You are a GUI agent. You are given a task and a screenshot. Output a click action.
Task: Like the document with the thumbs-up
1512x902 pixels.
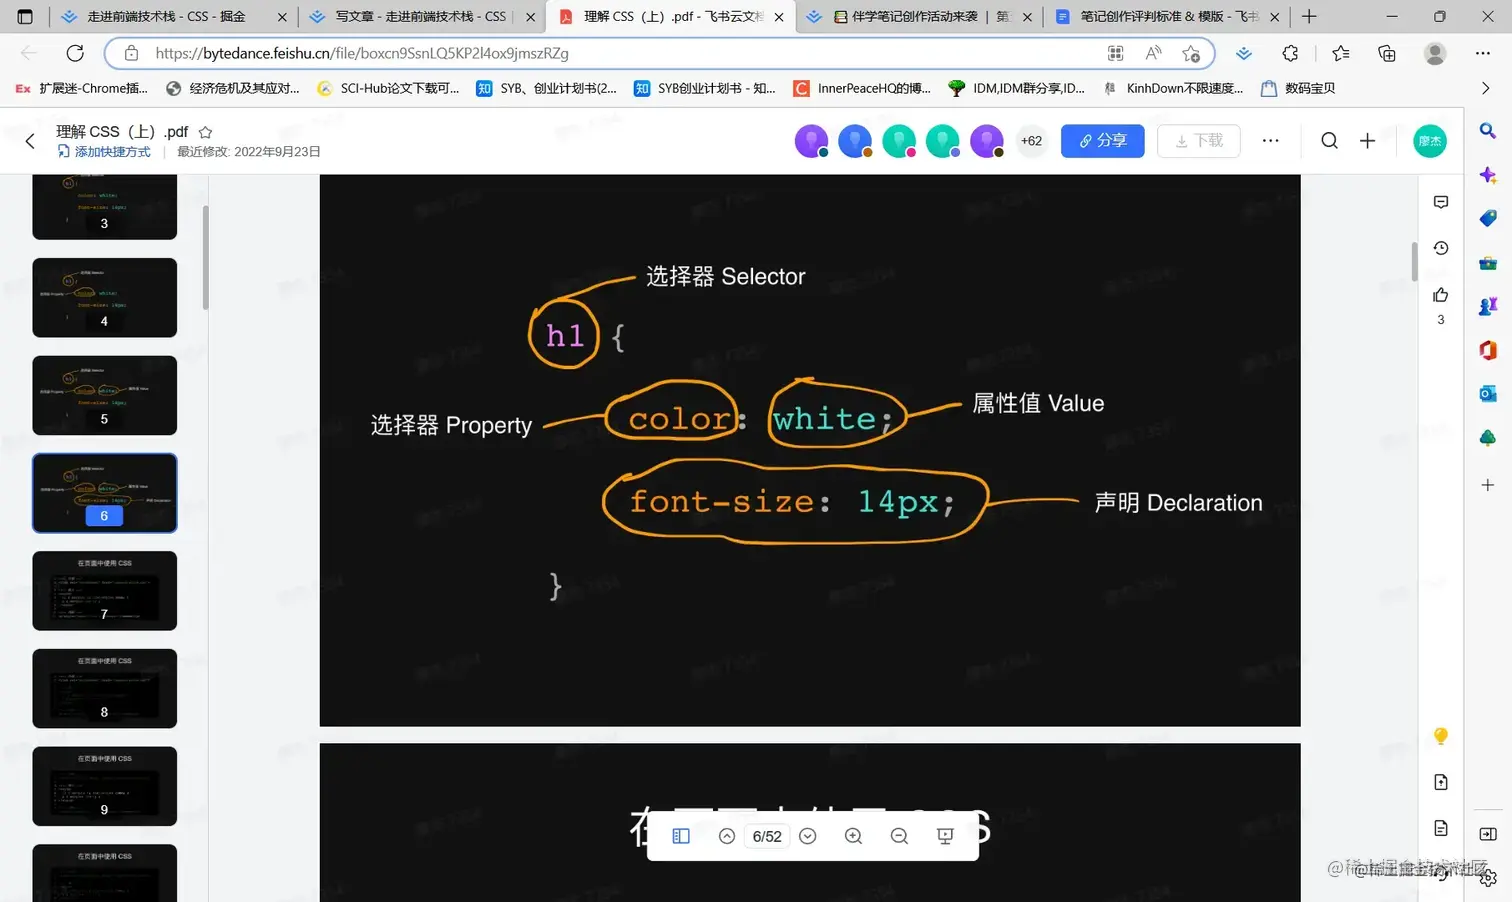pos(1440,294)
